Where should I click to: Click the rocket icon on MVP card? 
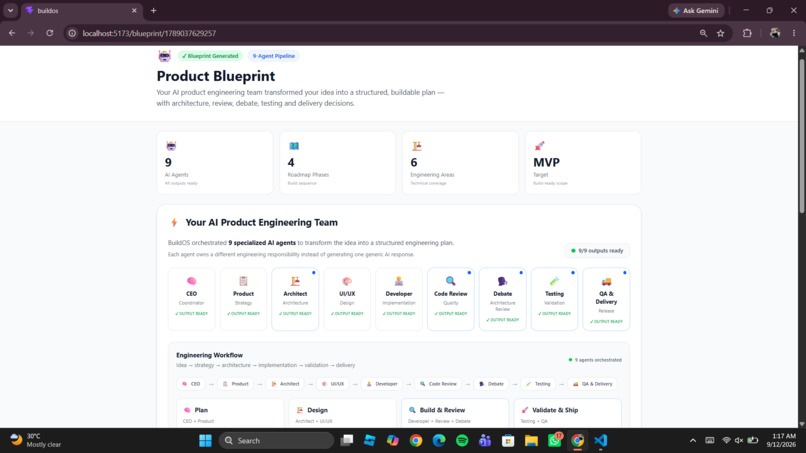pyautogui.click(x=539, y=146)
